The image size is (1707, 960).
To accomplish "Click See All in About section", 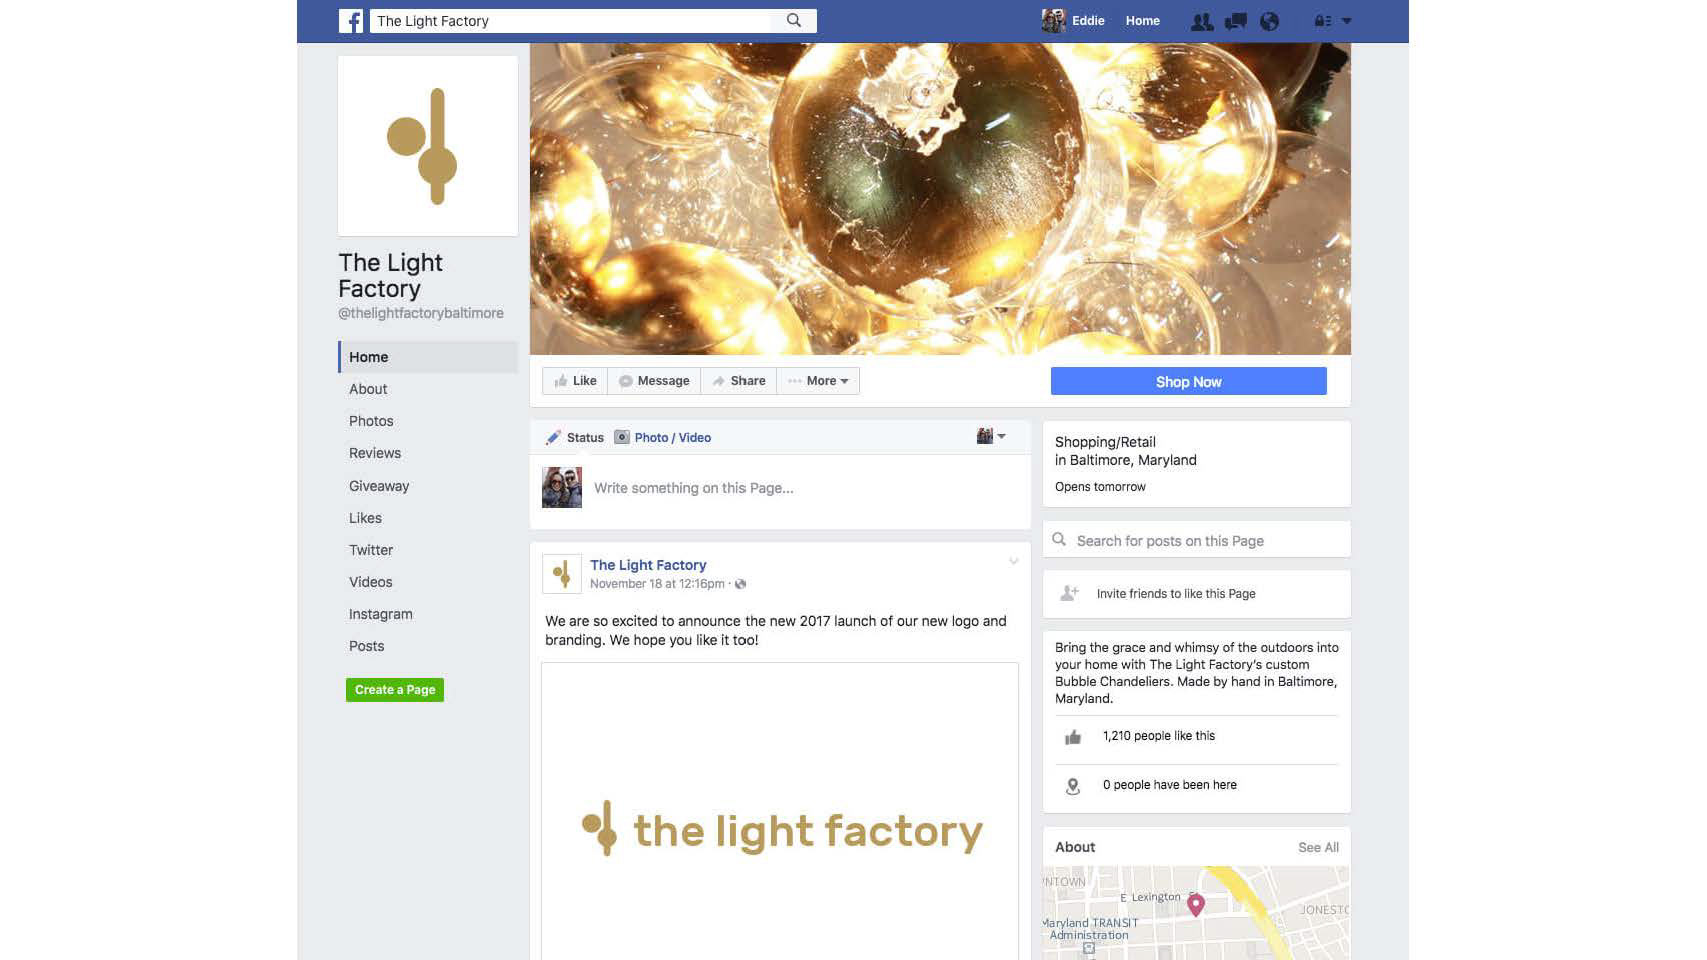I will 1318,847.
